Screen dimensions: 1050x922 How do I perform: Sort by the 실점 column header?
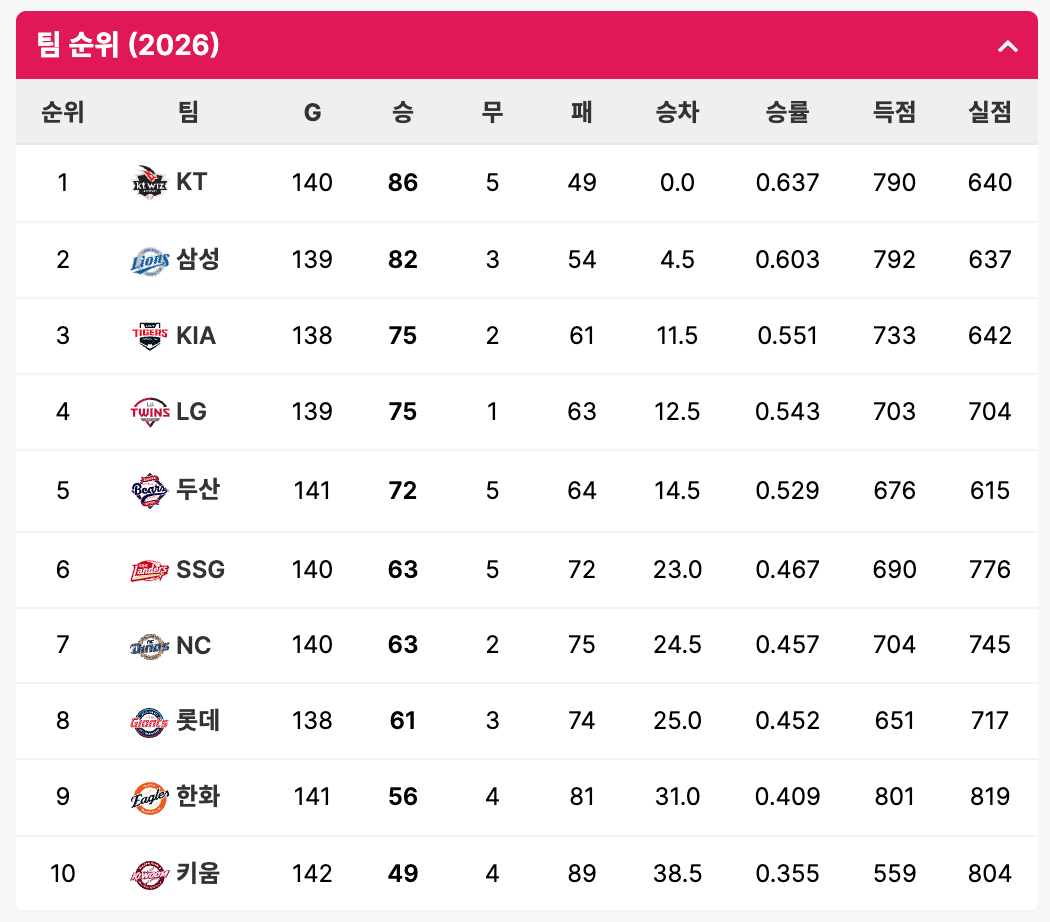990,112
